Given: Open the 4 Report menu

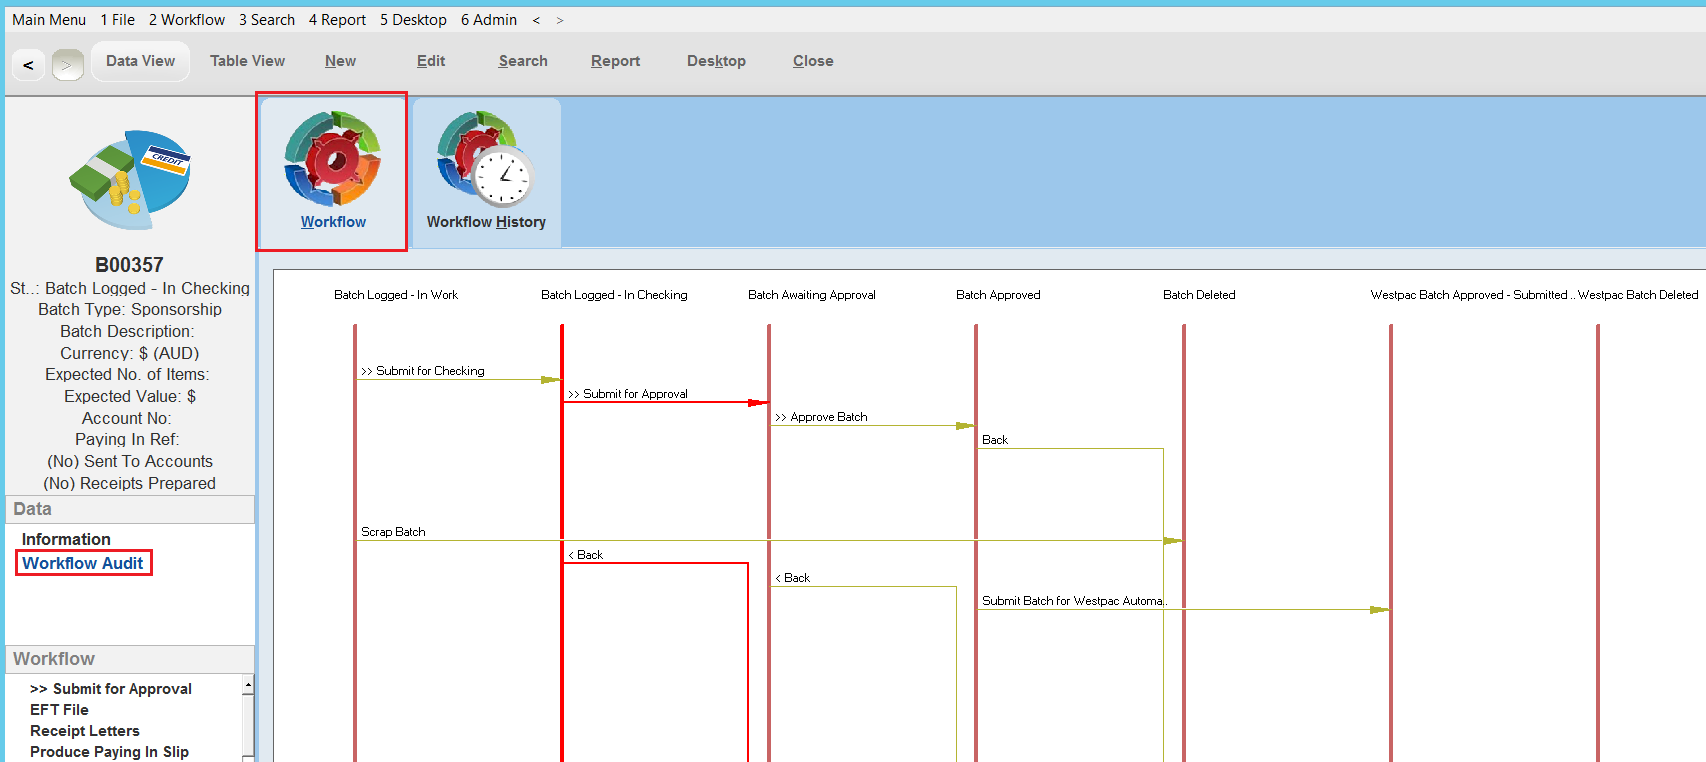Looking at the screenshot, I should pyautogui.click(x=337, y=20).
